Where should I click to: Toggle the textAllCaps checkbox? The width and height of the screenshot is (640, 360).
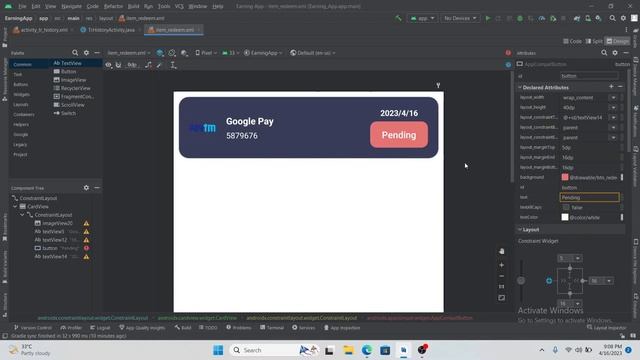[x=566, y=207]
